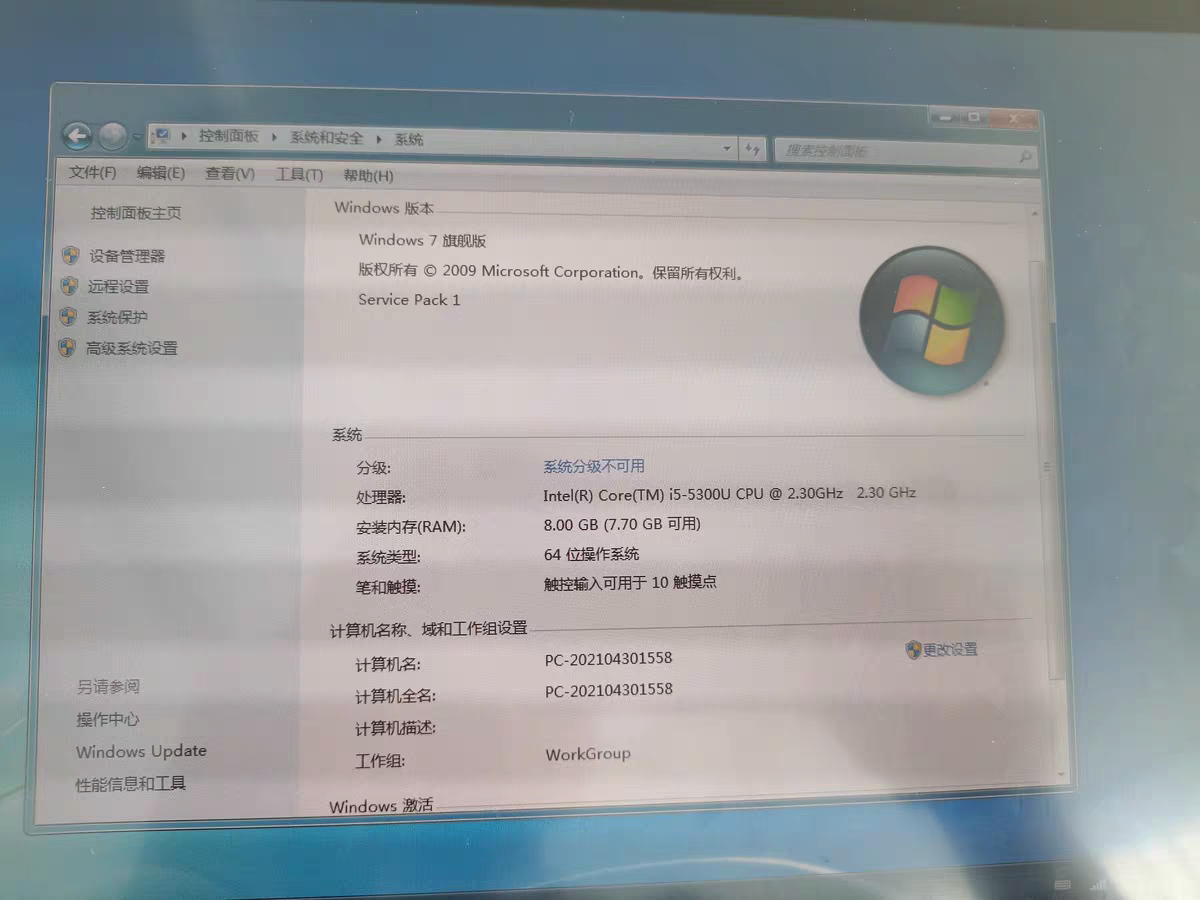Open 操作中心 under 另请参阅

108,720
